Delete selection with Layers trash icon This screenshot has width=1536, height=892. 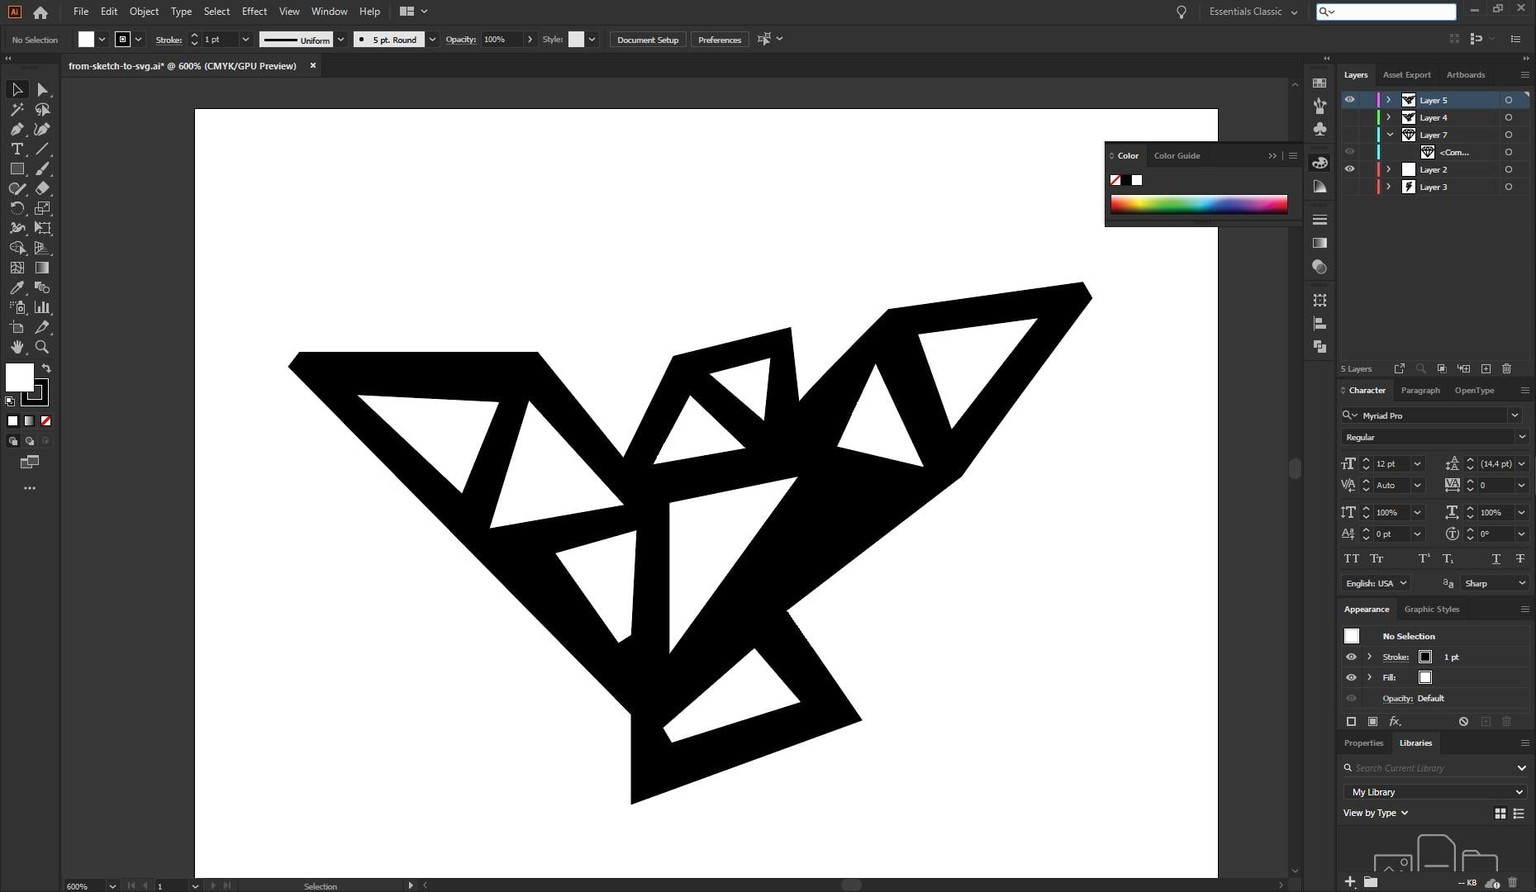pyautogui.click(x=1507, y=369)
